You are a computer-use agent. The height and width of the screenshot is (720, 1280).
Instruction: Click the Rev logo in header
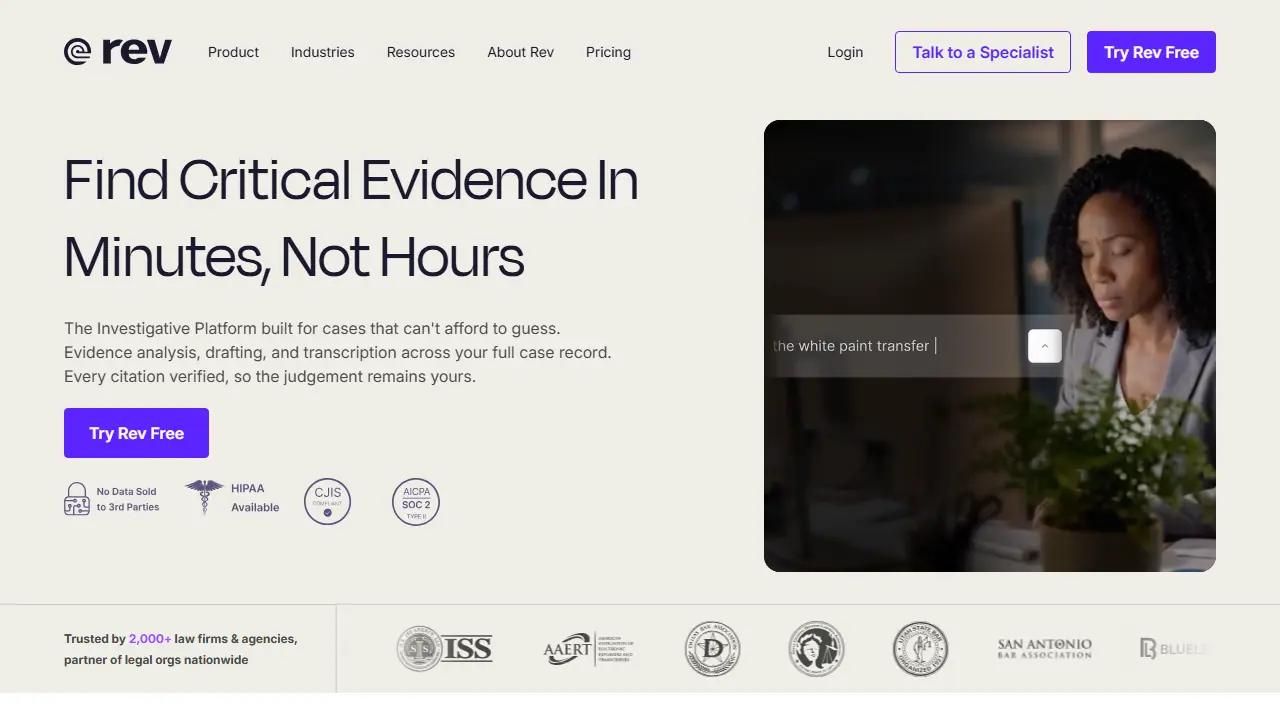[x=118, y=52]
